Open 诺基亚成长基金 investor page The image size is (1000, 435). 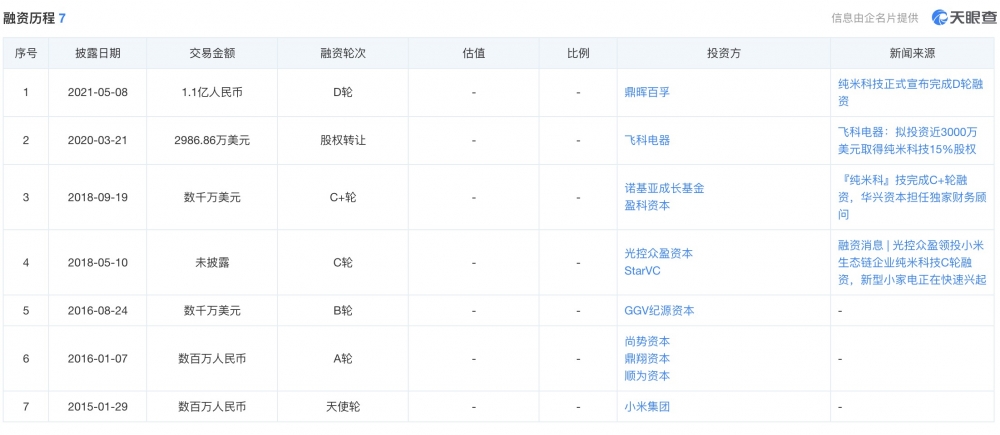tap(664, 189)
